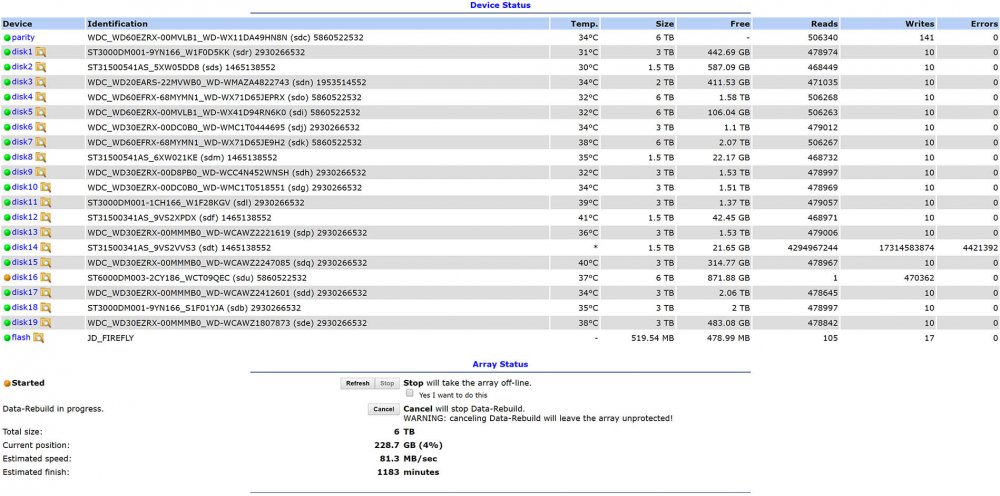Select the disk14 errors value 4421392
The width and height of the screenshot is (1000, 496).
click(981, 247)
